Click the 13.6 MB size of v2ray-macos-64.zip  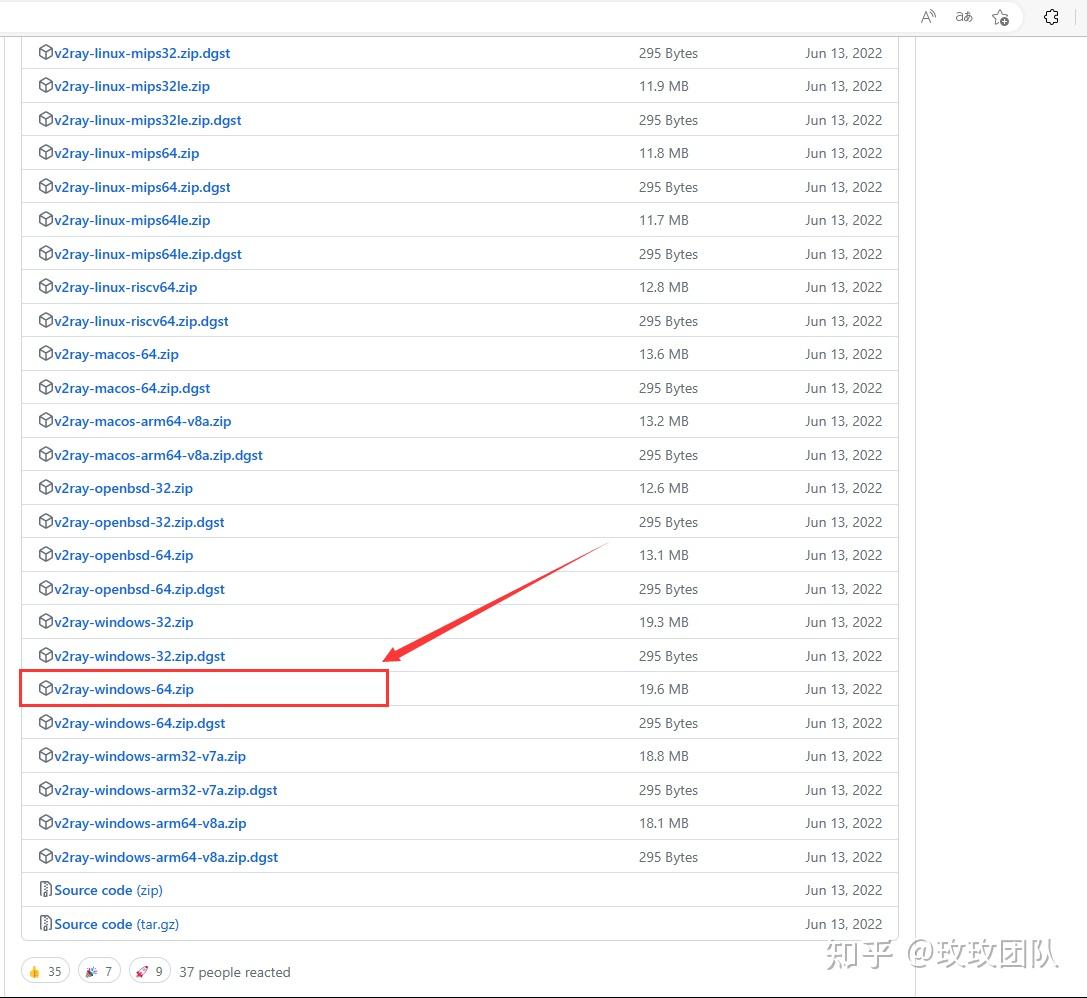point(663,354)
